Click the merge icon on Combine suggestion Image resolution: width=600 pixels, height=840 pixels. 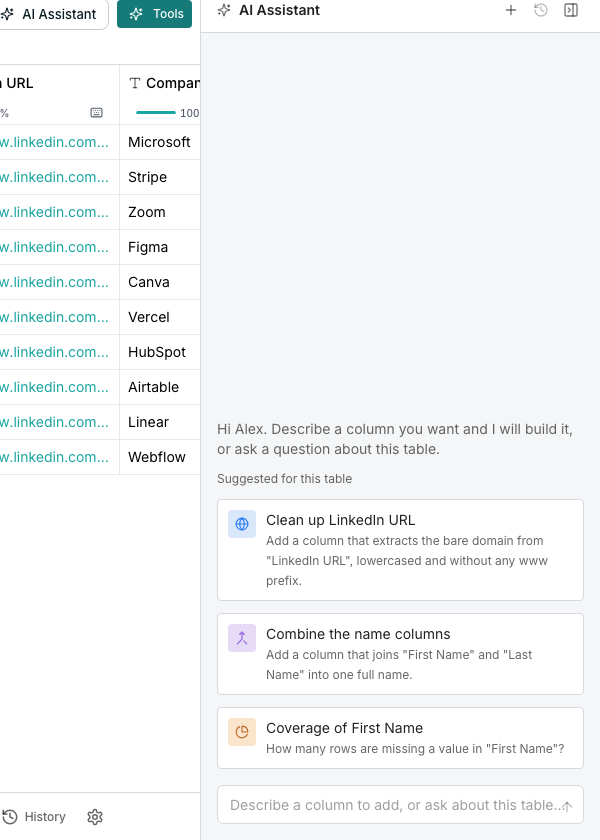242,638
